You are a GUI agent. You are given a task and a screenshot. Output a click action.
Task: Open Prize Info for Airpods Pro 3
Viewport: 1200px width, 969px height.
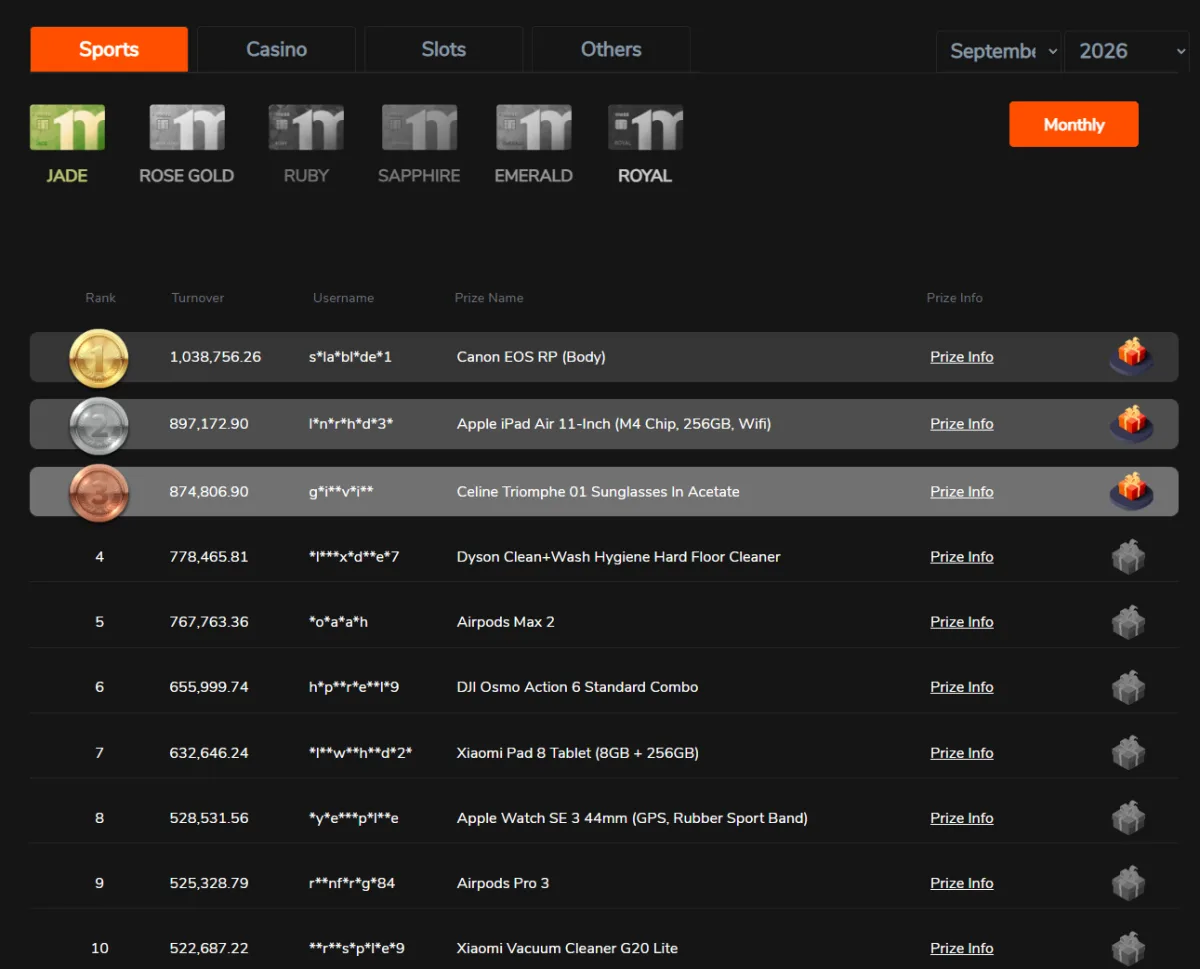(962, 883)
